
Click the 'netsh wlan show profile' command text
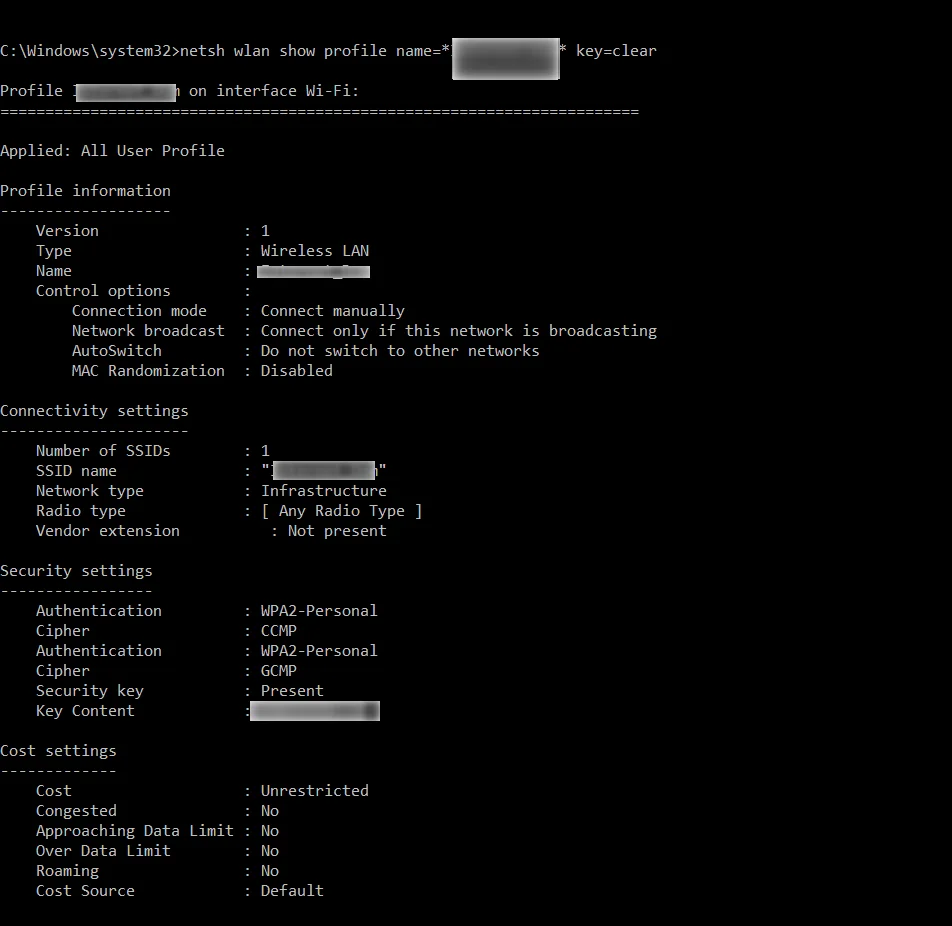point(283,51)
